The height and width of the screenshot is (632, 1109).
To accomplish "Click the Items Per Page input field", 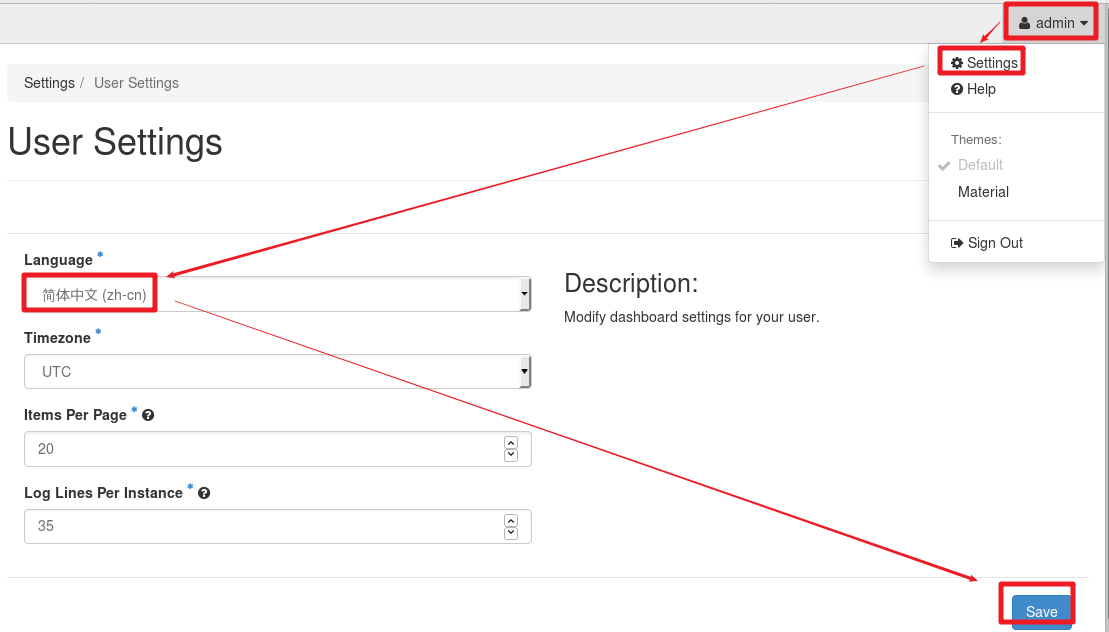I will [260, 449].
